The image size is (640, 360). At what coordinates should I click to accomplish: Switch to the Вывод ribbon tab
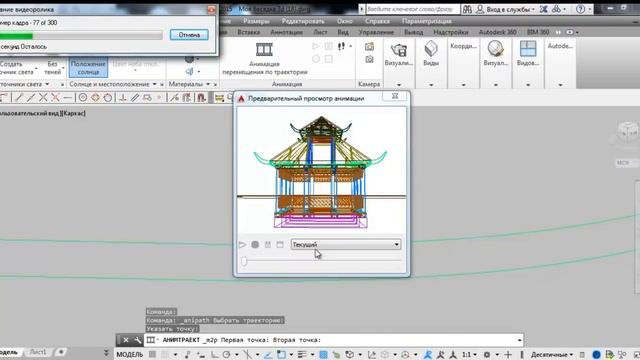[413, 32]
